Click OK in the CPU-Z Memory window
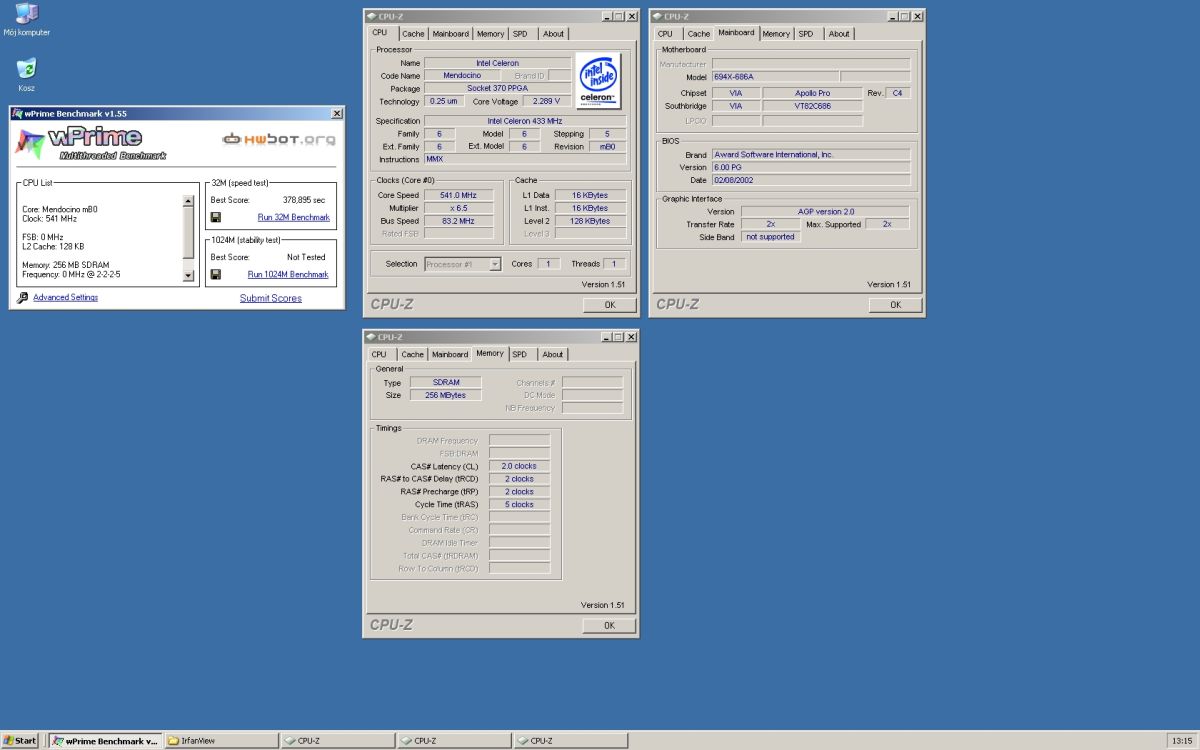The image size is (1200, 750). [609, 625]
